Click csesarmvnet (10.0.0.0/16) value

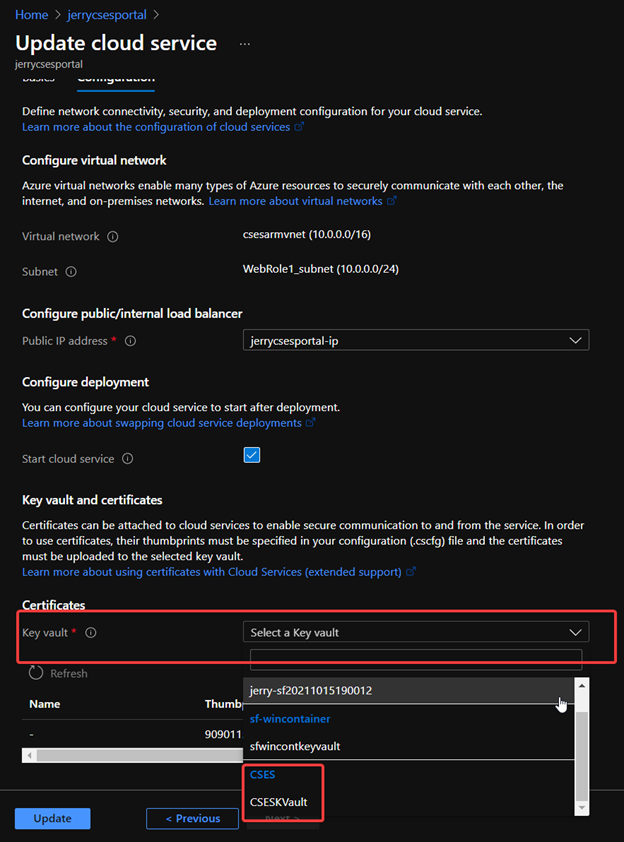(307, 234)
